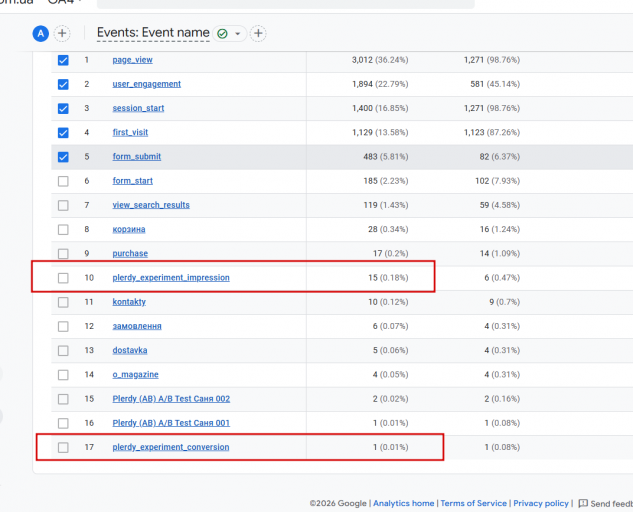Click the 82 (6.37%) users cell
The image size is (633, 512).
[x=499, y=157]
